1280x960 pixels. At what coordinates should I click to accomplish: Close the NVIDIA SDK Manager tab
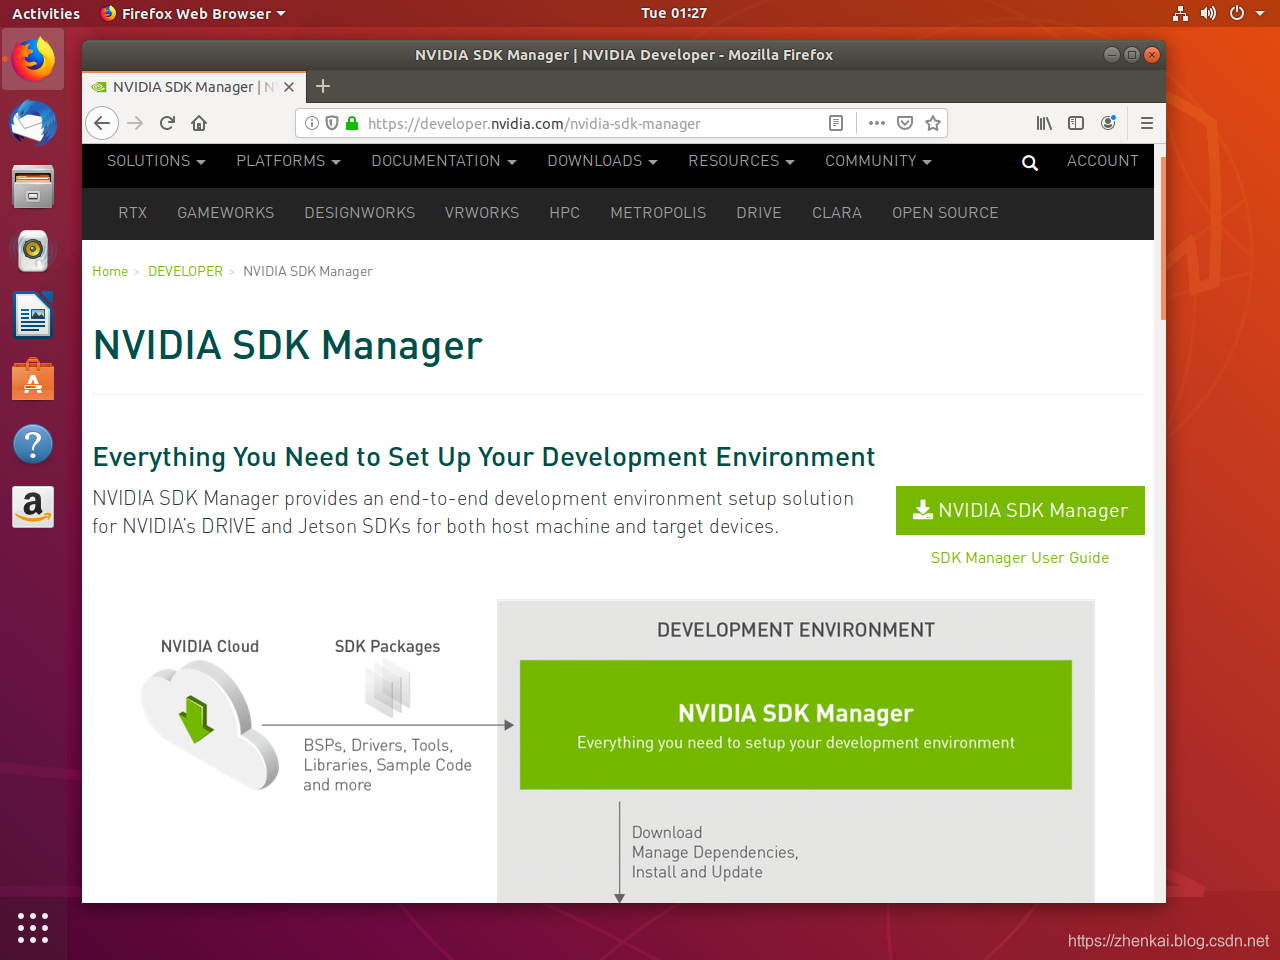click(x=289, y=87)
